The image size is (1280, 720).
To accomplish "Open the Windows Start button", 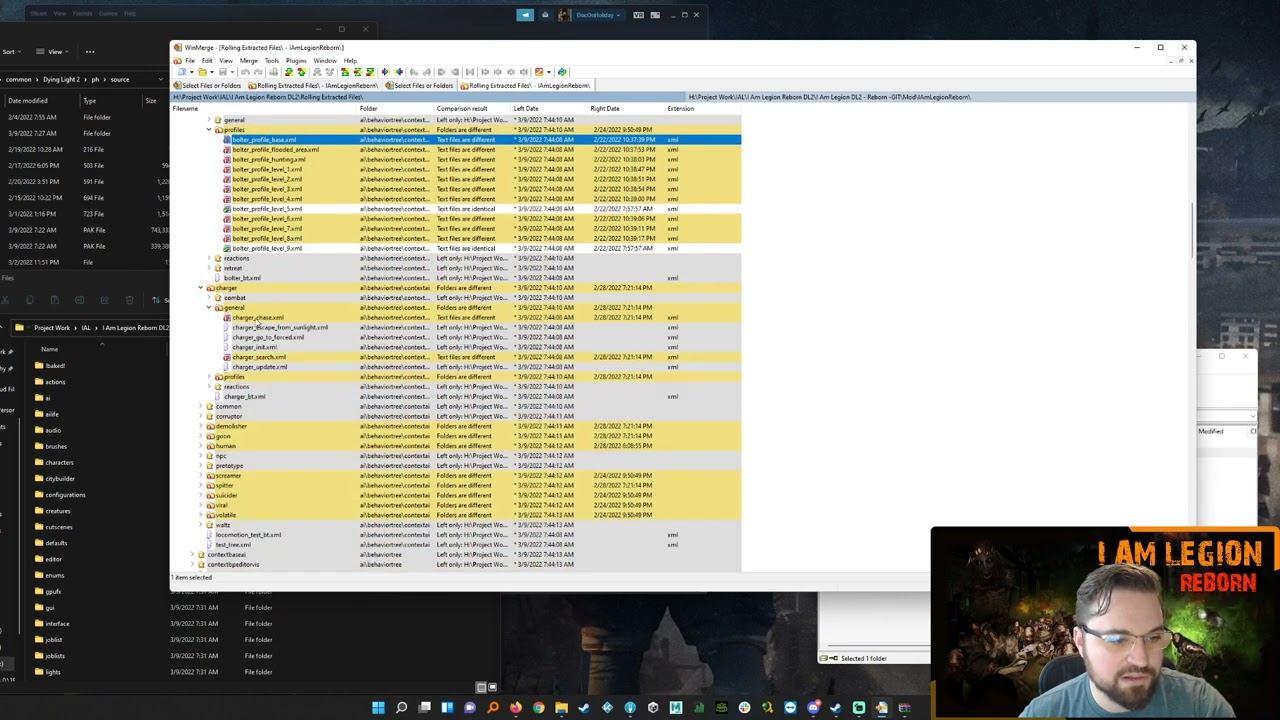I will point(378,708).
